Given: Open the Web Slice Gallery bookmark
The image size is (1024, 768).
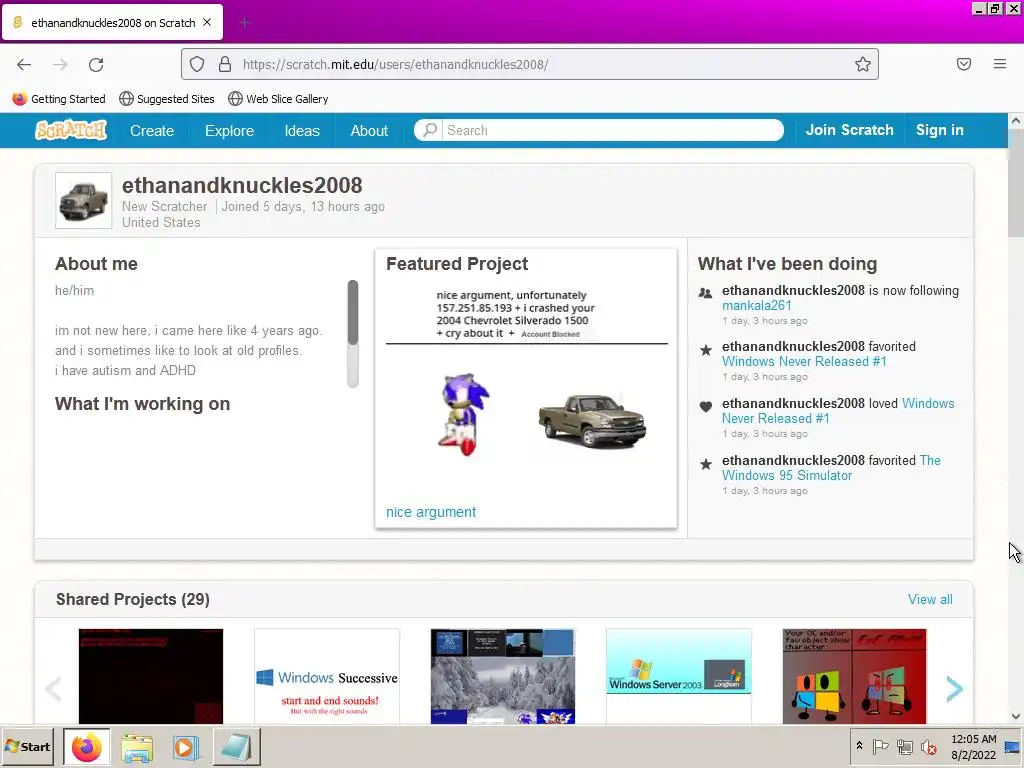Looking at the screenshot, I should coord(278,99).
